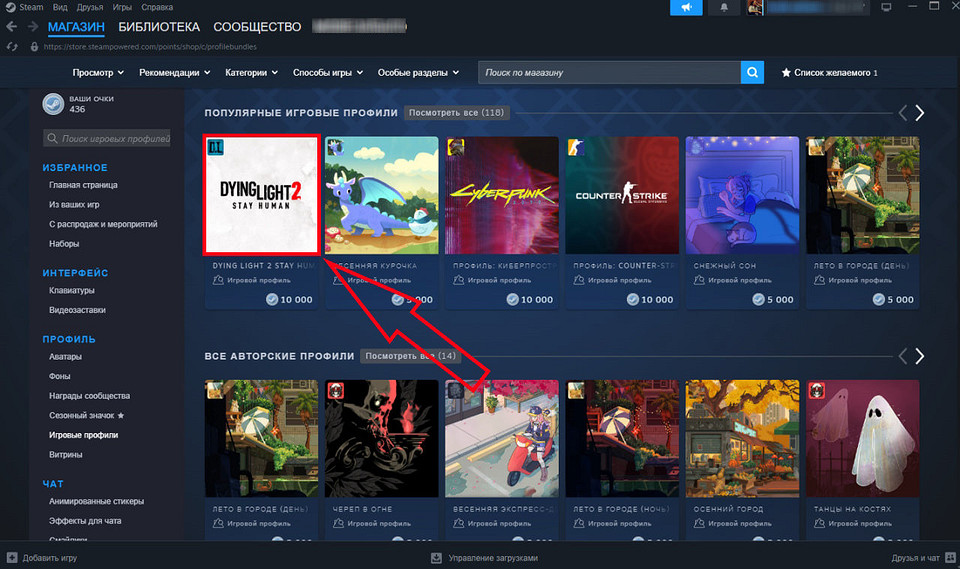
Task: Switch to the БИБЛИОТЕКА tab
Action: click(158, 27)
